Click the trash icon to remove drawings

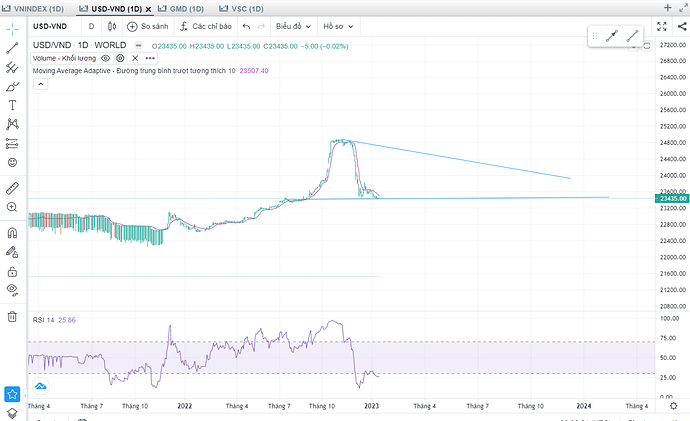13,316
